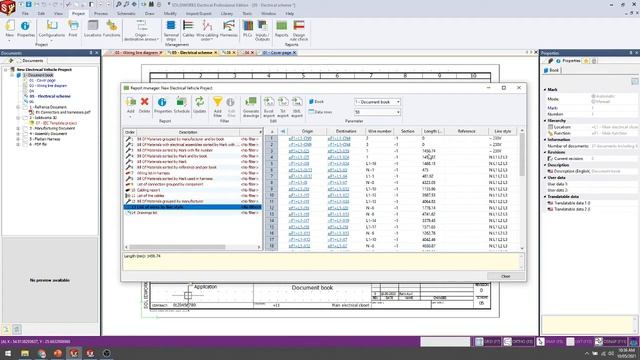Click the origin link in row 5
Screen dimensions: 640x360
pos(299,164)
